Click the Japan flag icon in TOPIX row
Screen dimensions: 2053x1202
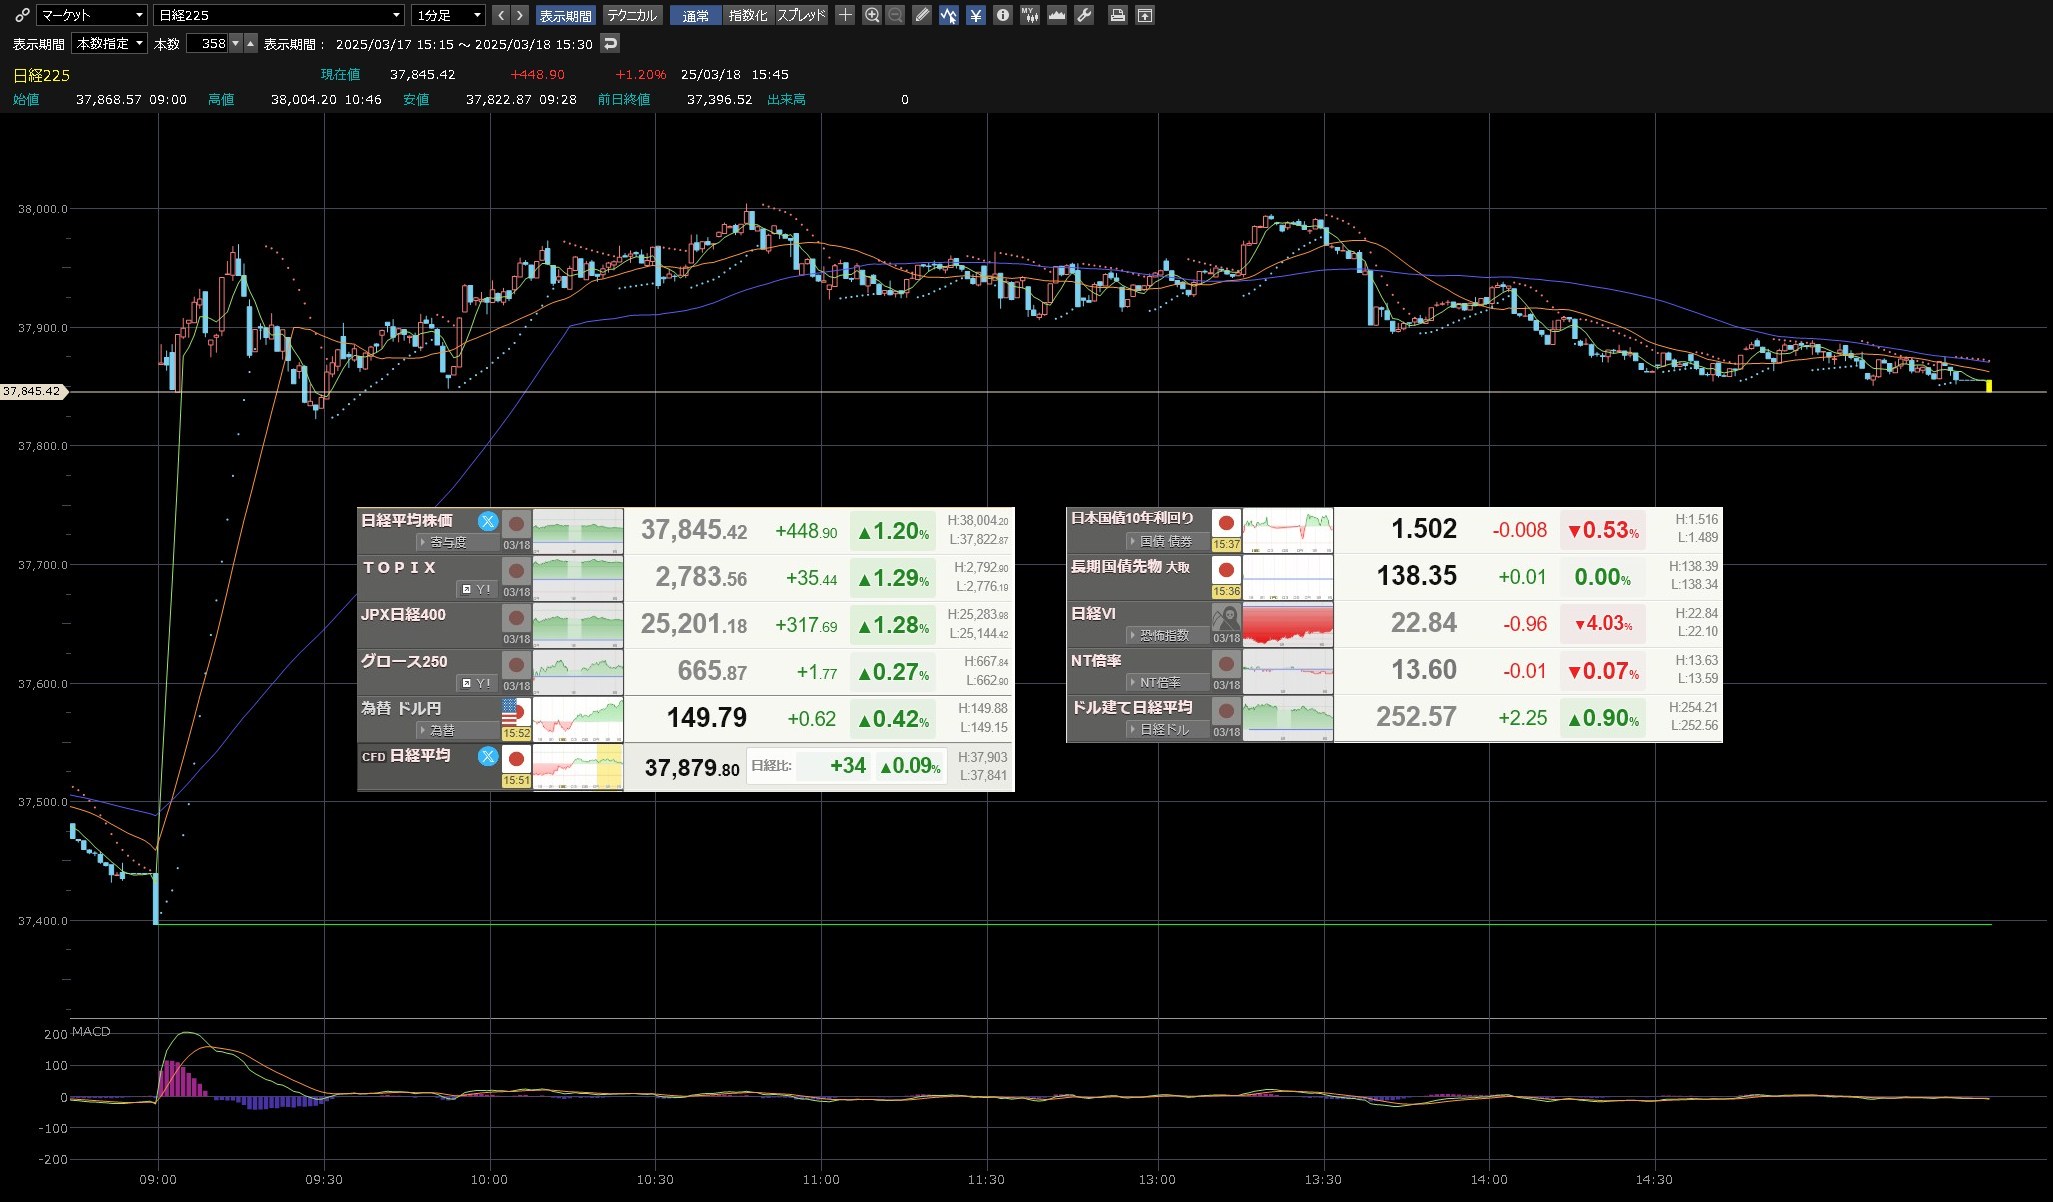tap(516, 571)
